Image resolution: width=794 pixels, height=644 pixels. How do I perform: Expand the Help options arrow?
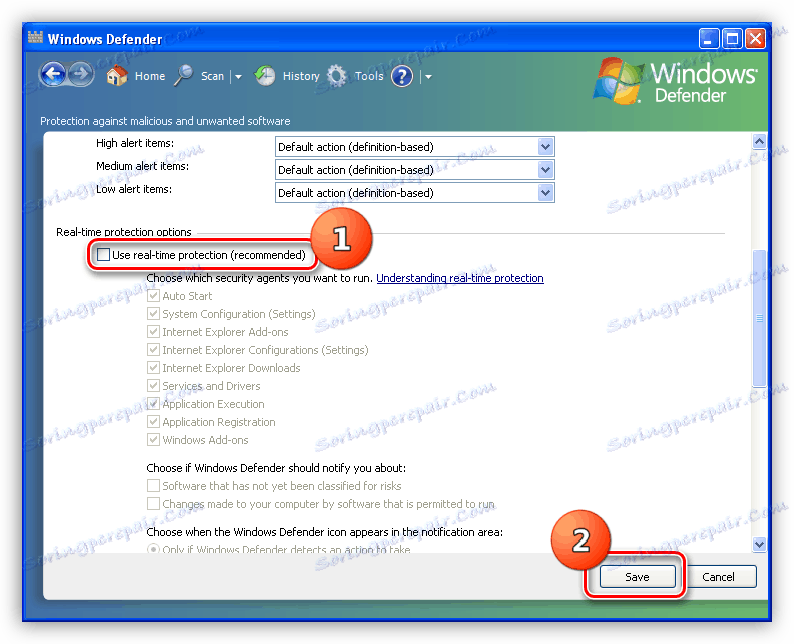(x=428, y=77)
